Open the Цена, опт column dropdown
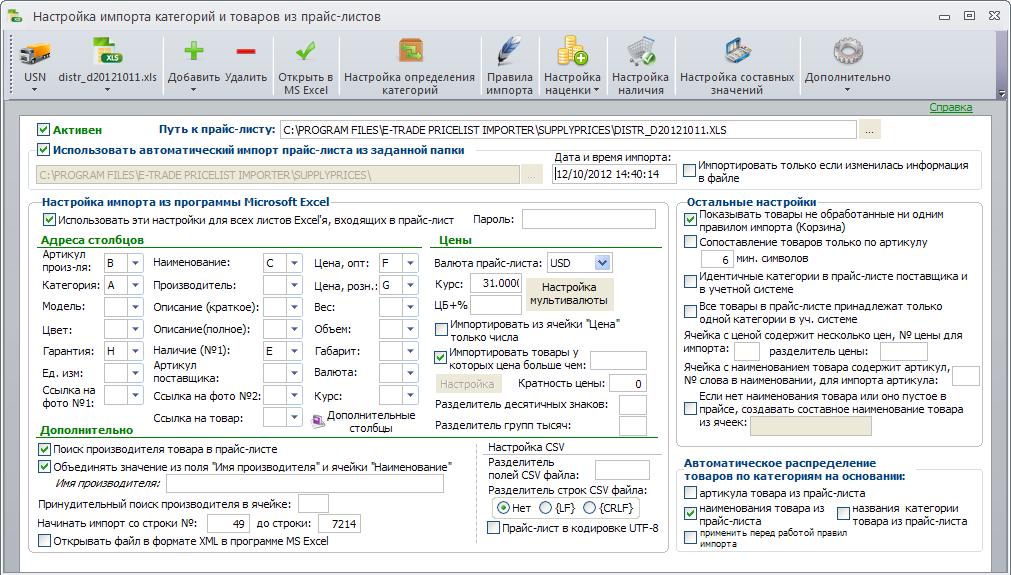This screenshot has height=575, width=1011. 410,263
